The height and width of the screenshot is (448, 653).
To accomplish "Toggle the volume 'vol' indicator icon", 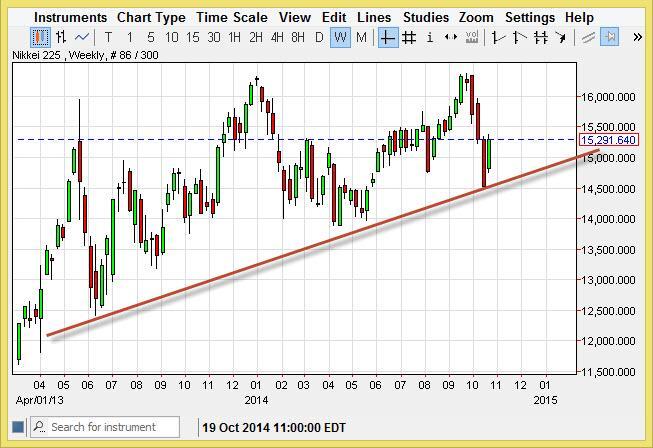I will [472, 37].
